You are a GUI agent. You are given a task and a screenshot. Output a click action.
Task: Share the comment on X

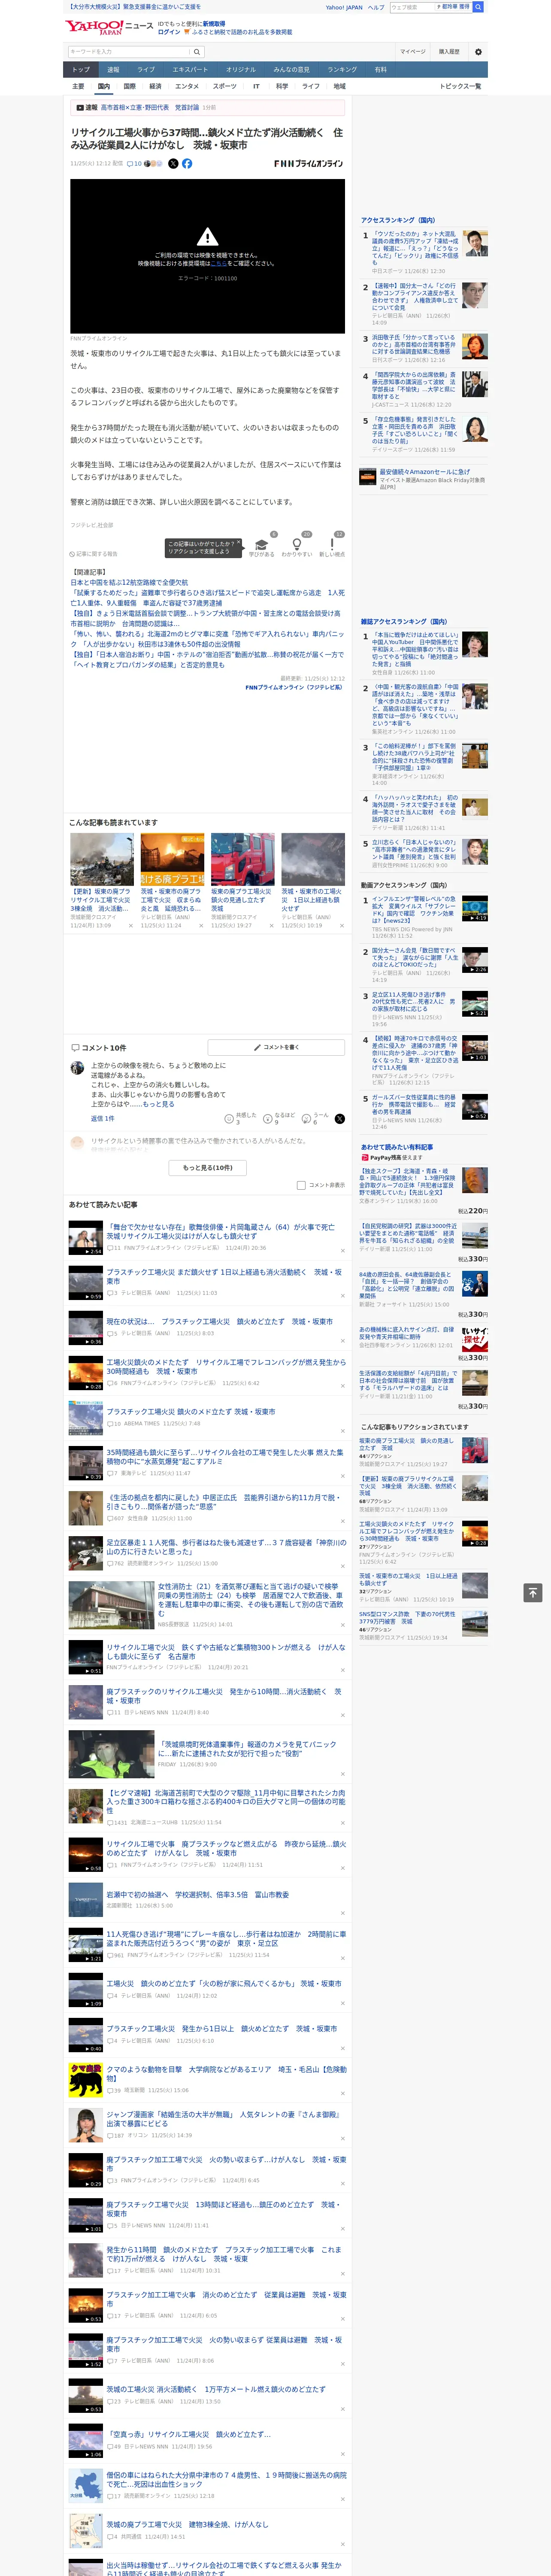point(339,1118)
